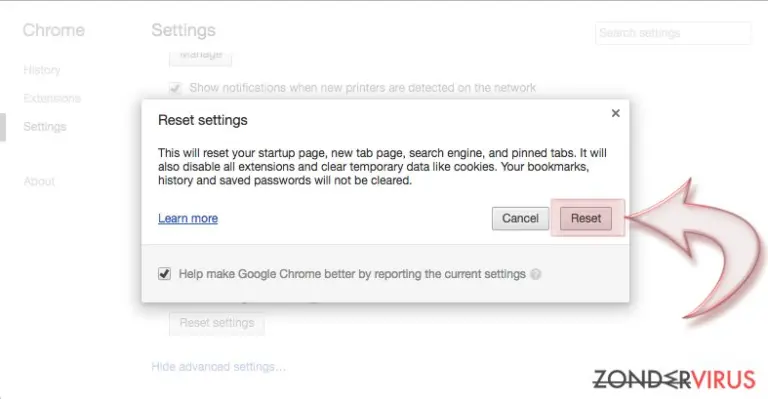Open the Learn more link
Screen dimensions: 768x399
point(188,218)
